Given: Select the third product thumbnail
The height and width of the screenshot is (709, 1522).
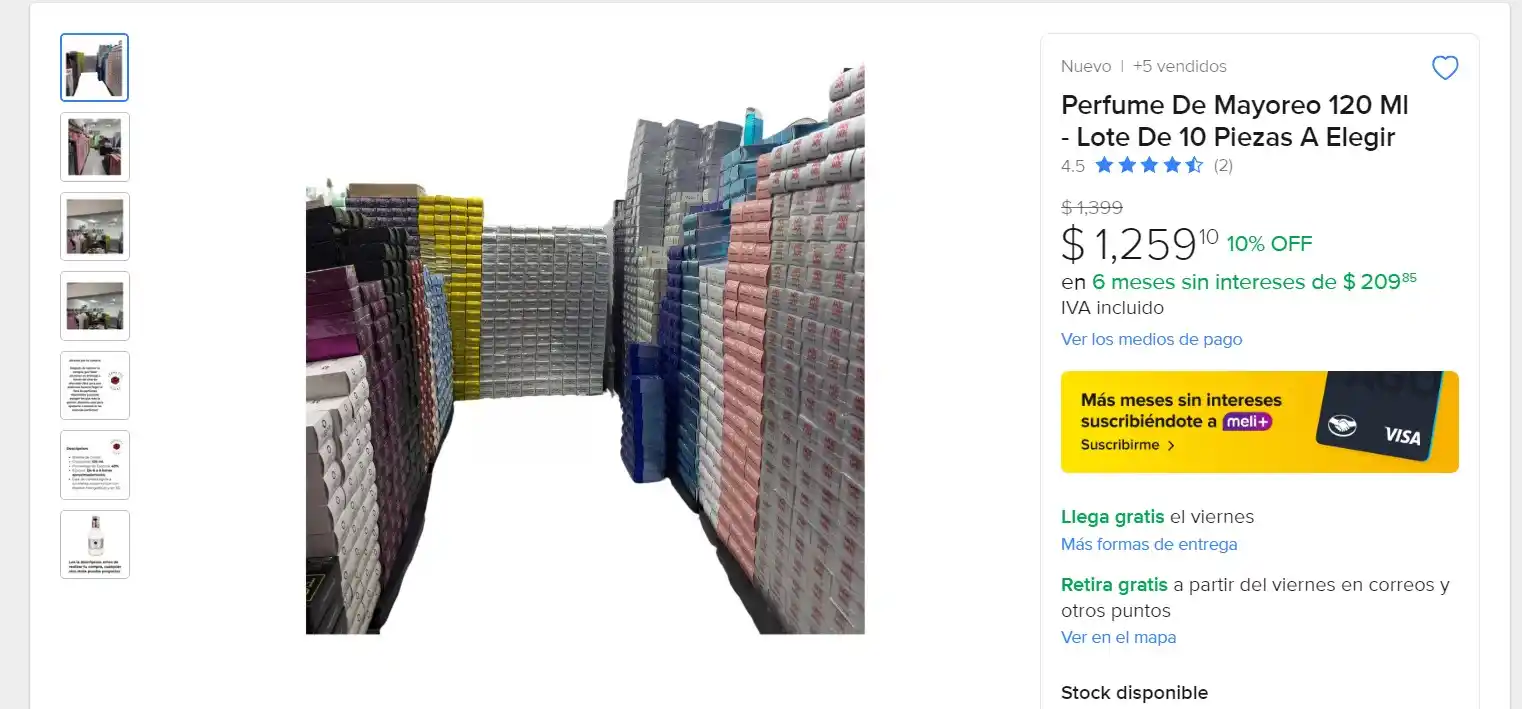Looking at the screenshot, I should [x=95, y=227].
